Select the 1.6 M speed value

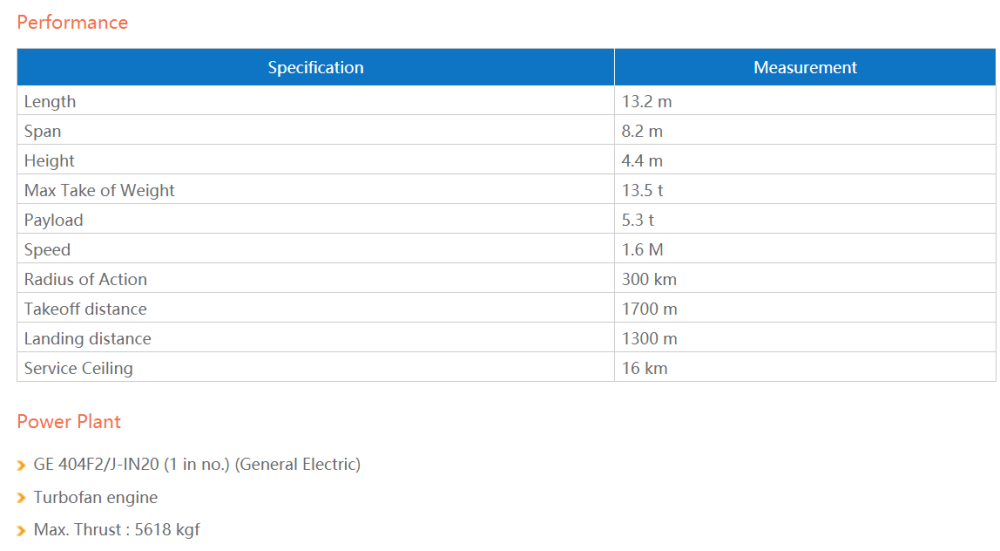click(x=642, y=250)
